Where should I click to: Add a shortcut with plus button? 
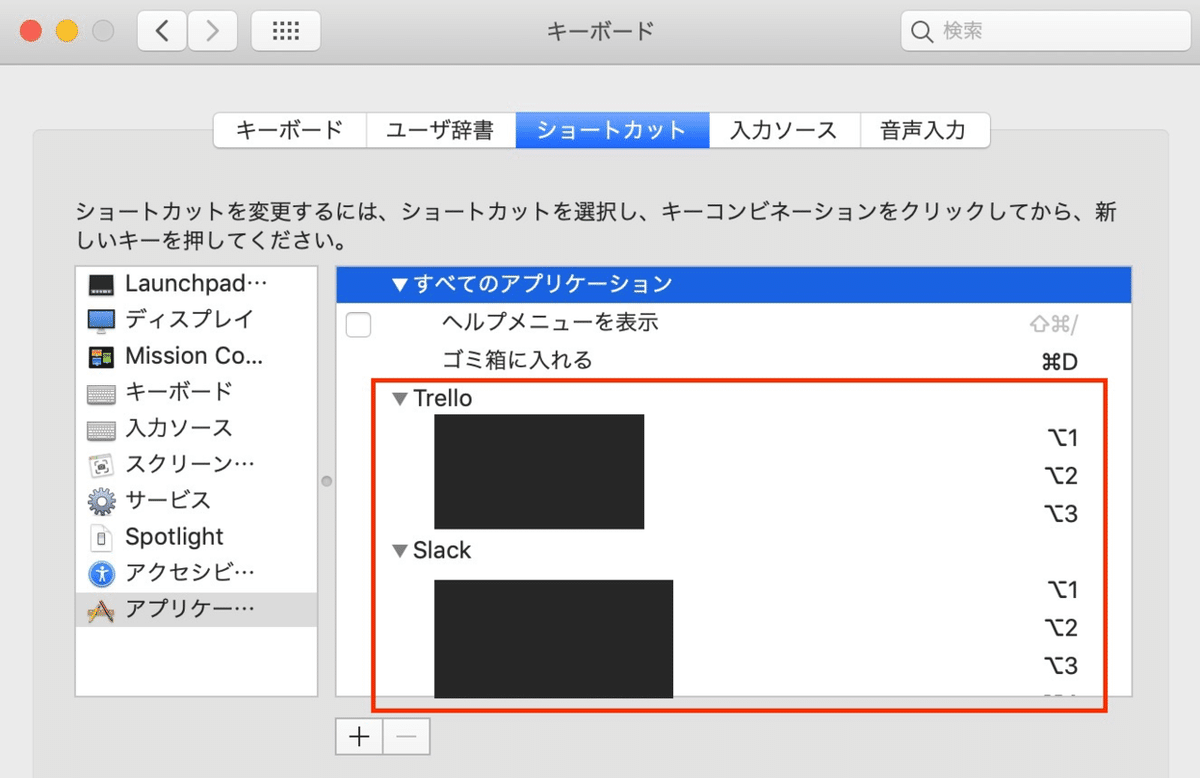360,738
